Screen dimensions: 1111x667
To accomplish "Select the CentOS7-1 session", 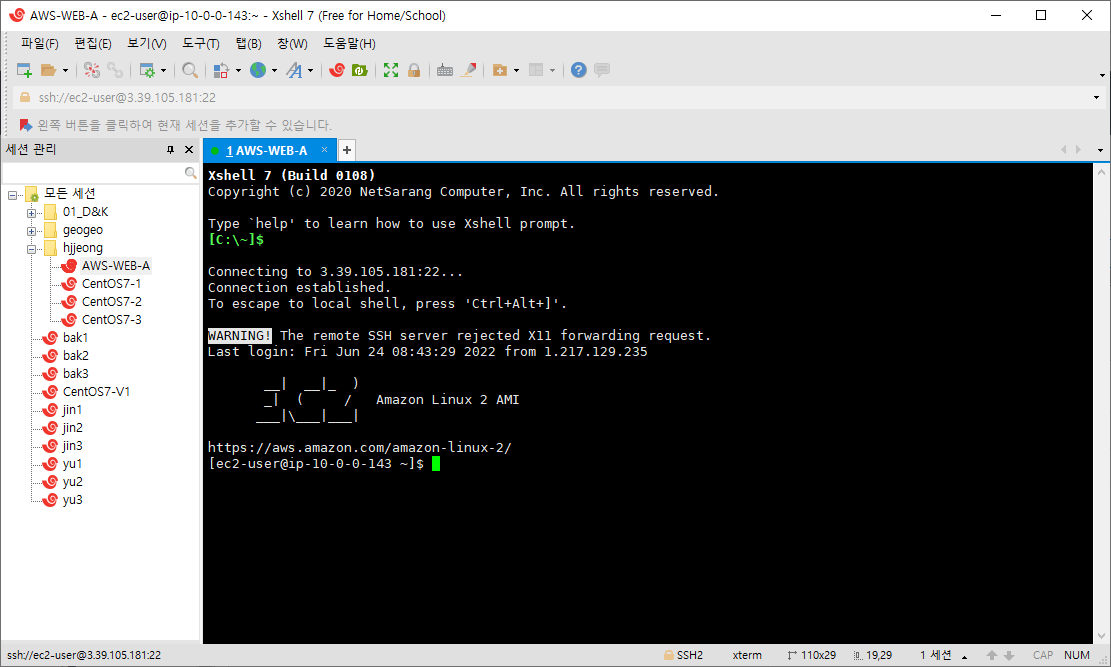I will coord(111,284).
